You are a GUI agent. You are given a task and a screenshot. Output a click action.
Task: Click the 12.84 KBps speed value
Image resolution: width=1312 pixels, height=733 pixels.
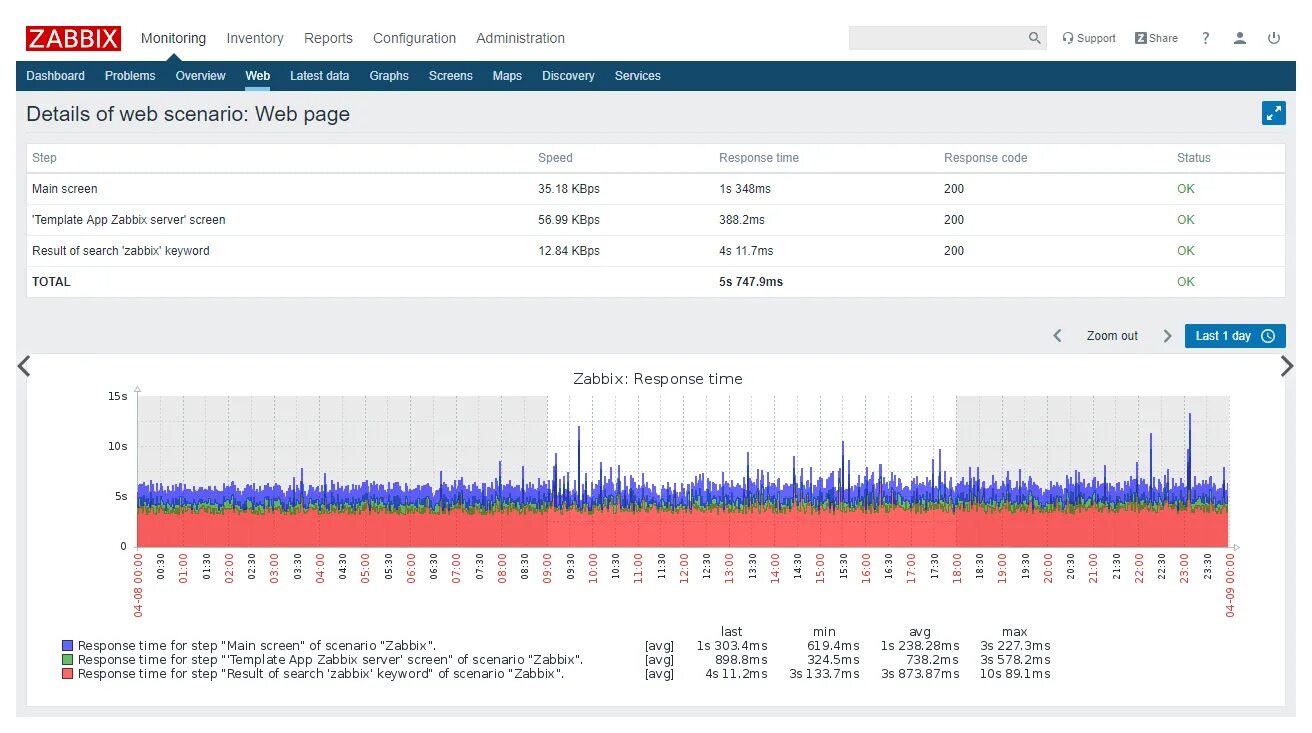[x=569, y=251]
